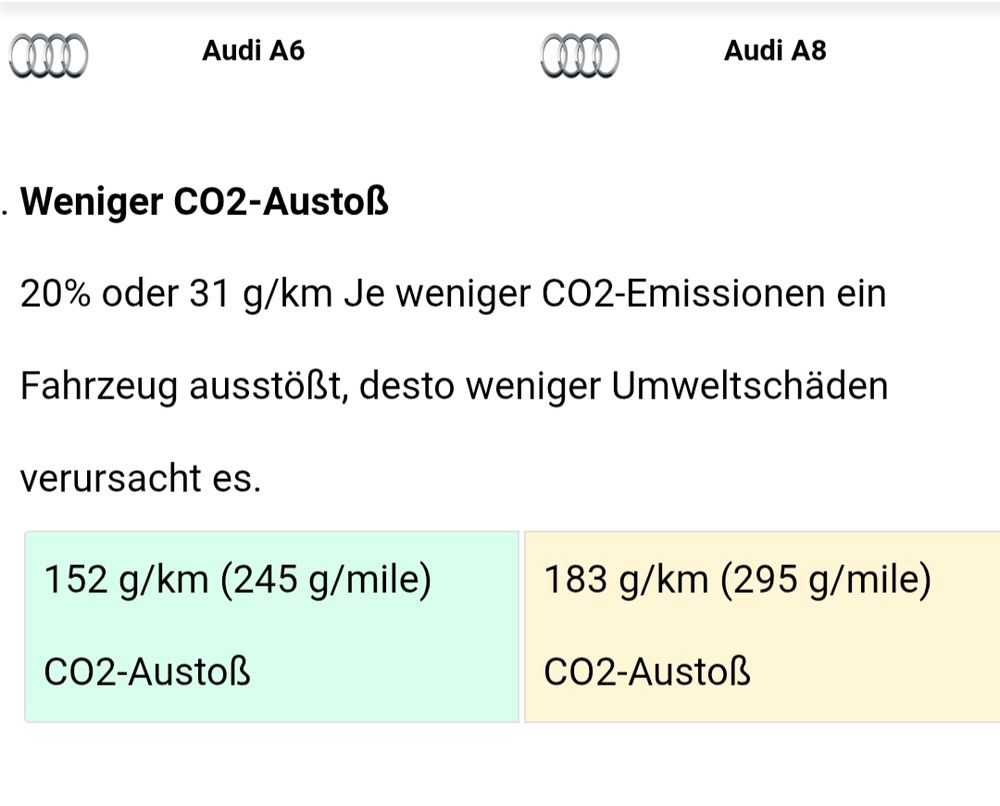Click the (295 g/mile) conversion text

click(826, 580)
